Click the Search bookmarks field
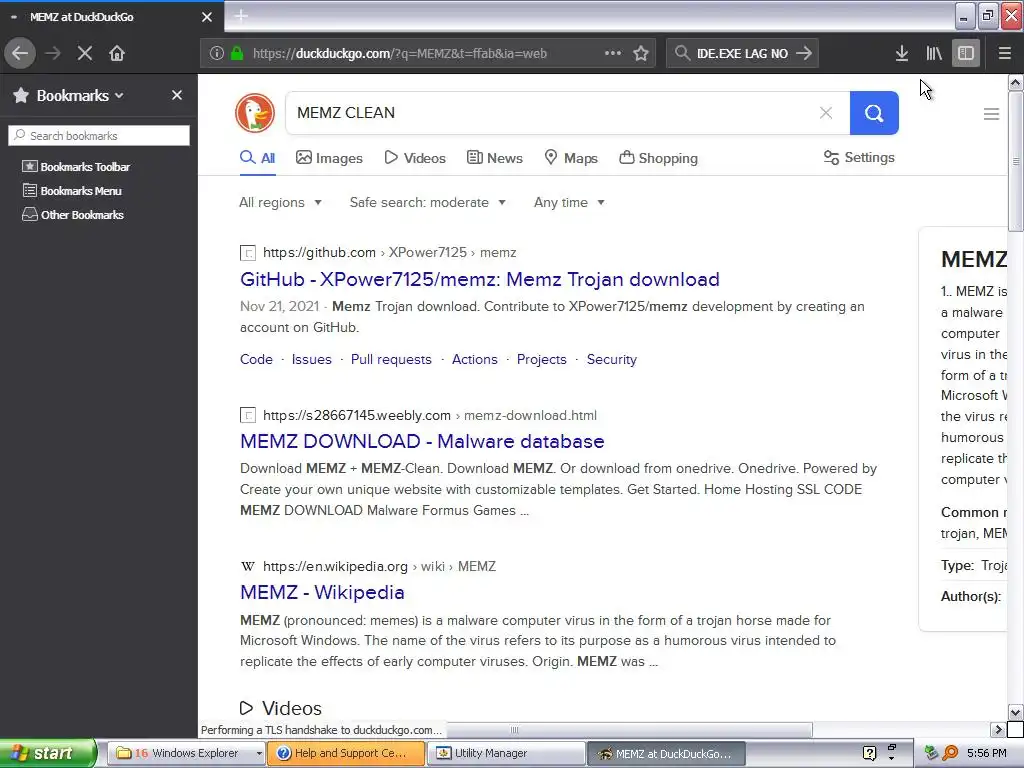 pos(99,136)
